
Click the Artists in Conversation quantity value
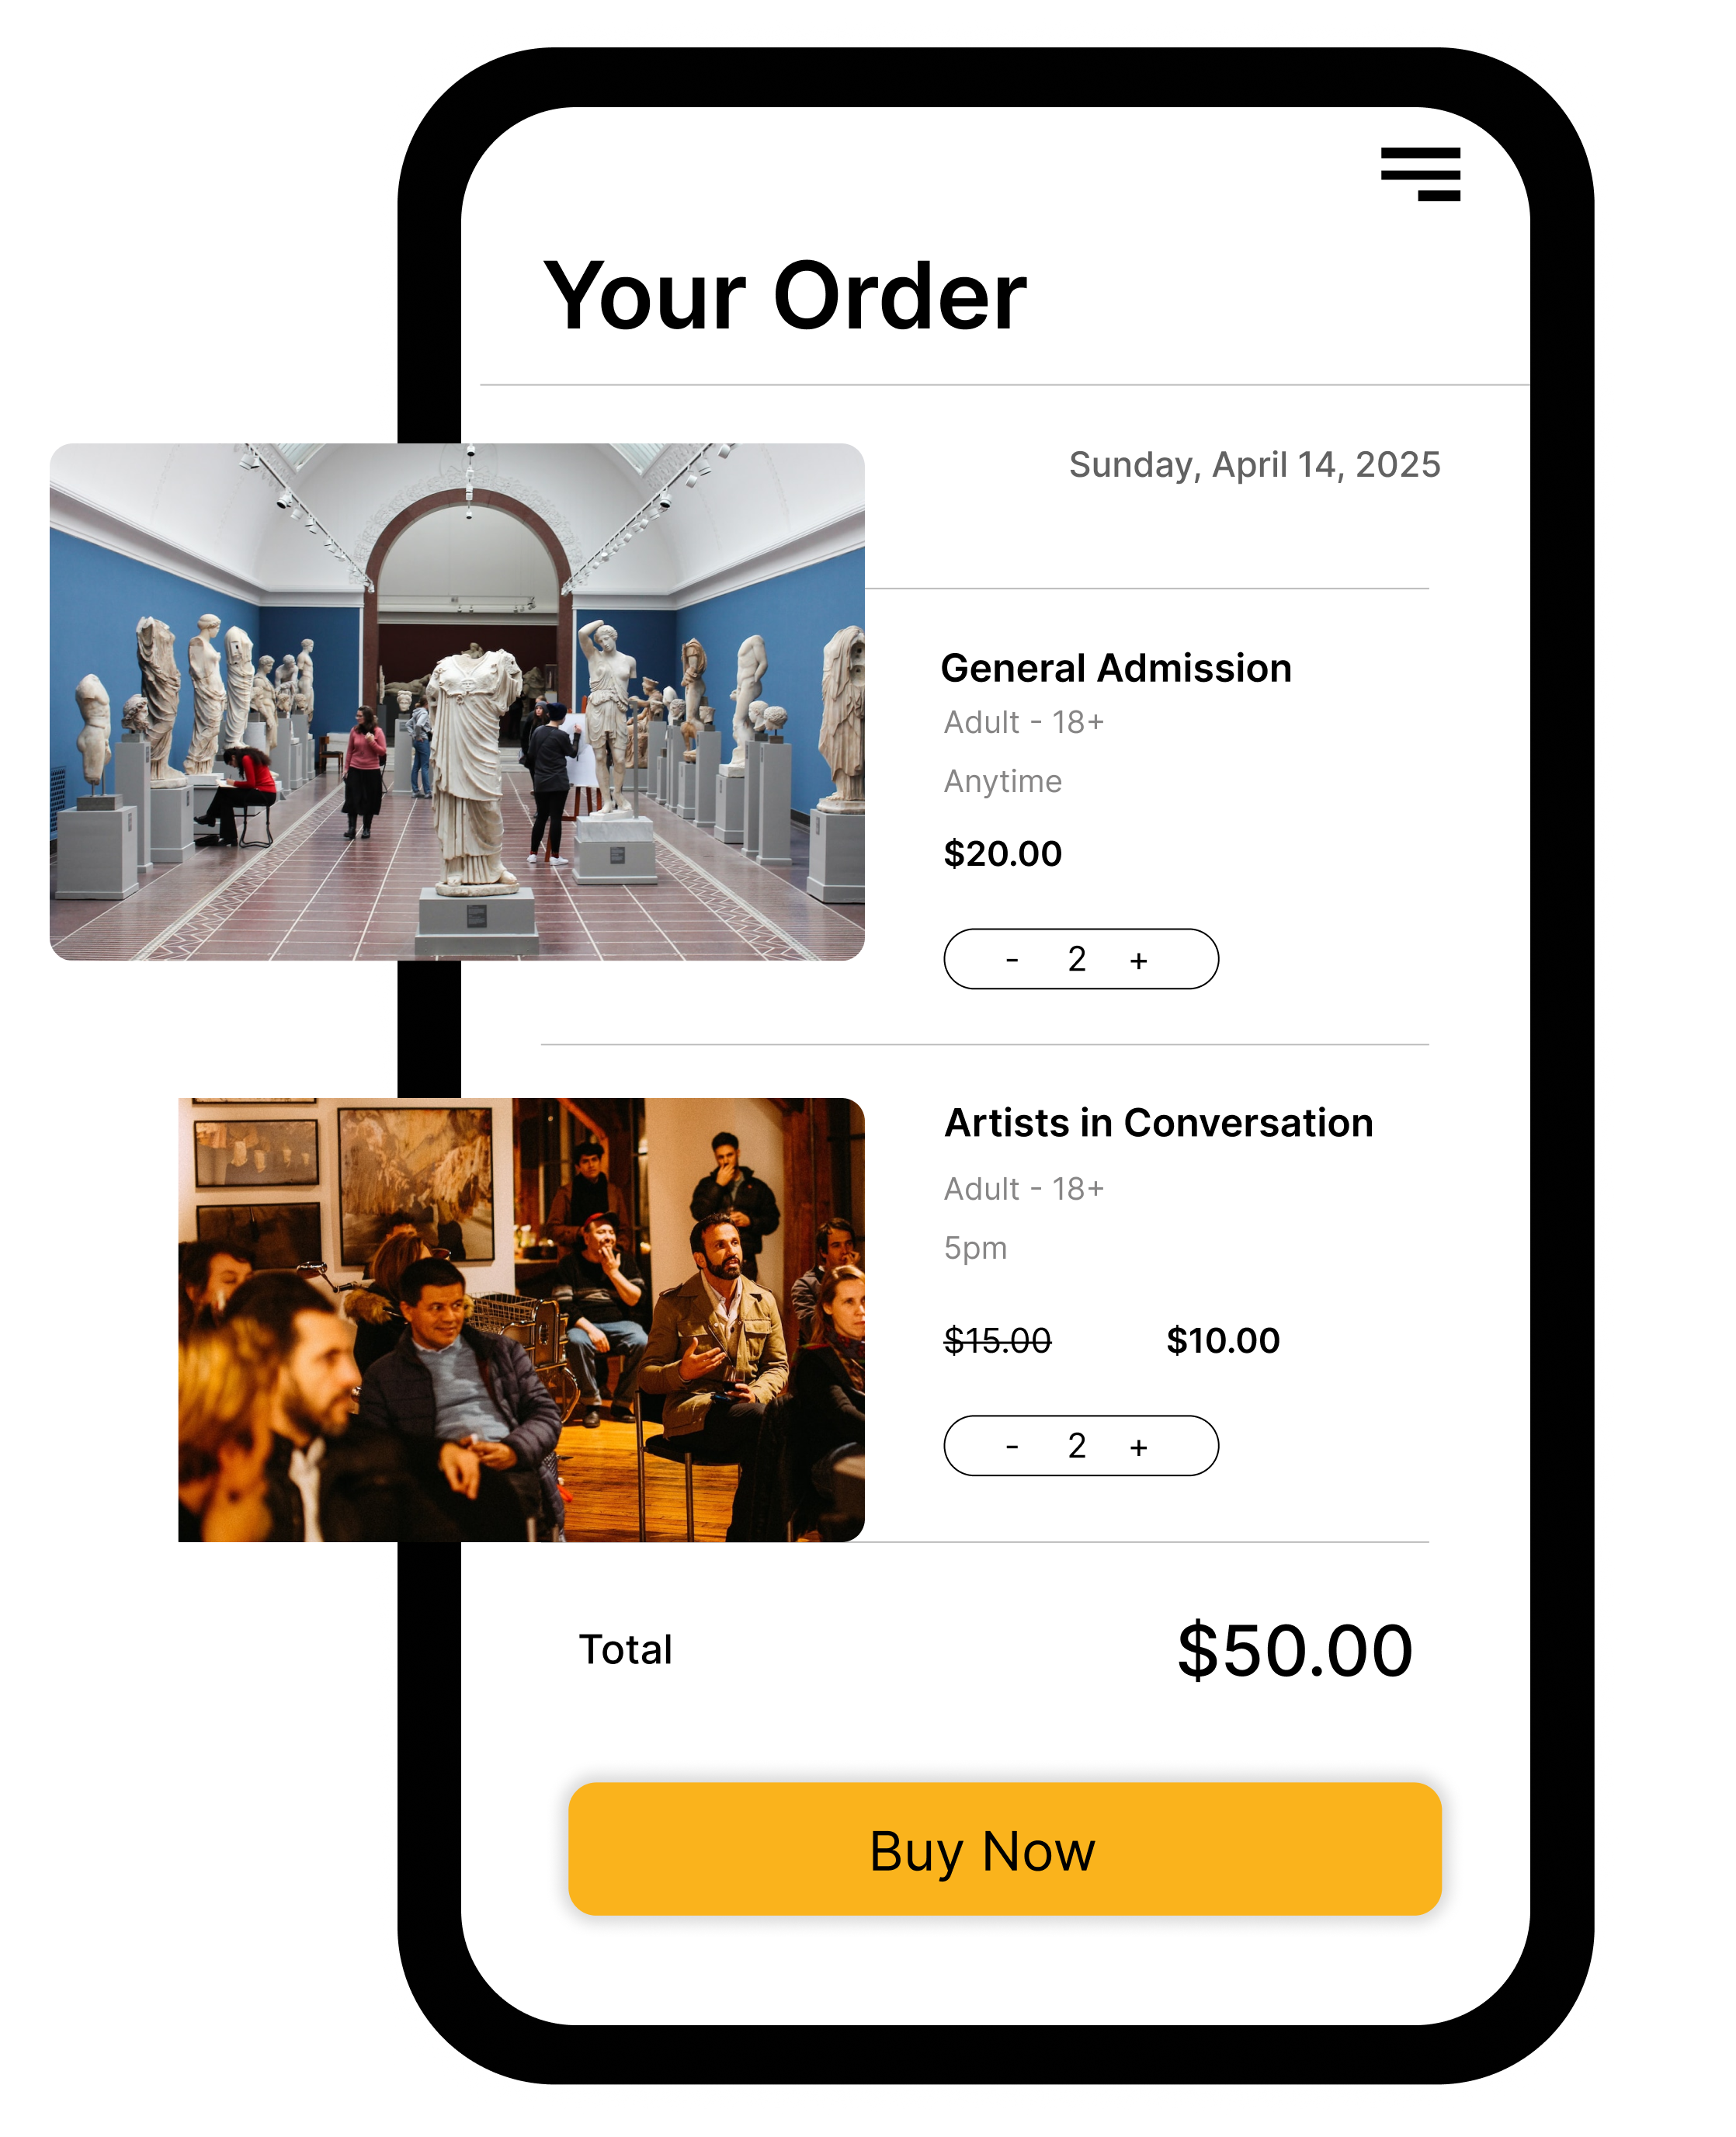[1076, 1445]
